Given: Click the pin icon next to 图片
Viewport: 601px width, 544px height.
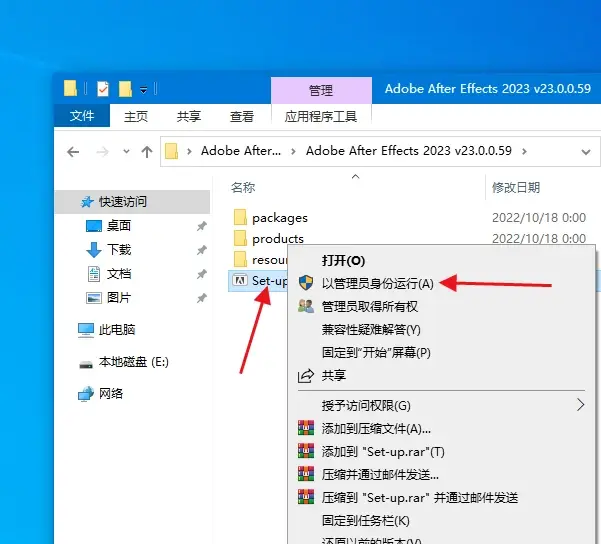Looking at the screenshot, I should (202, 298).
